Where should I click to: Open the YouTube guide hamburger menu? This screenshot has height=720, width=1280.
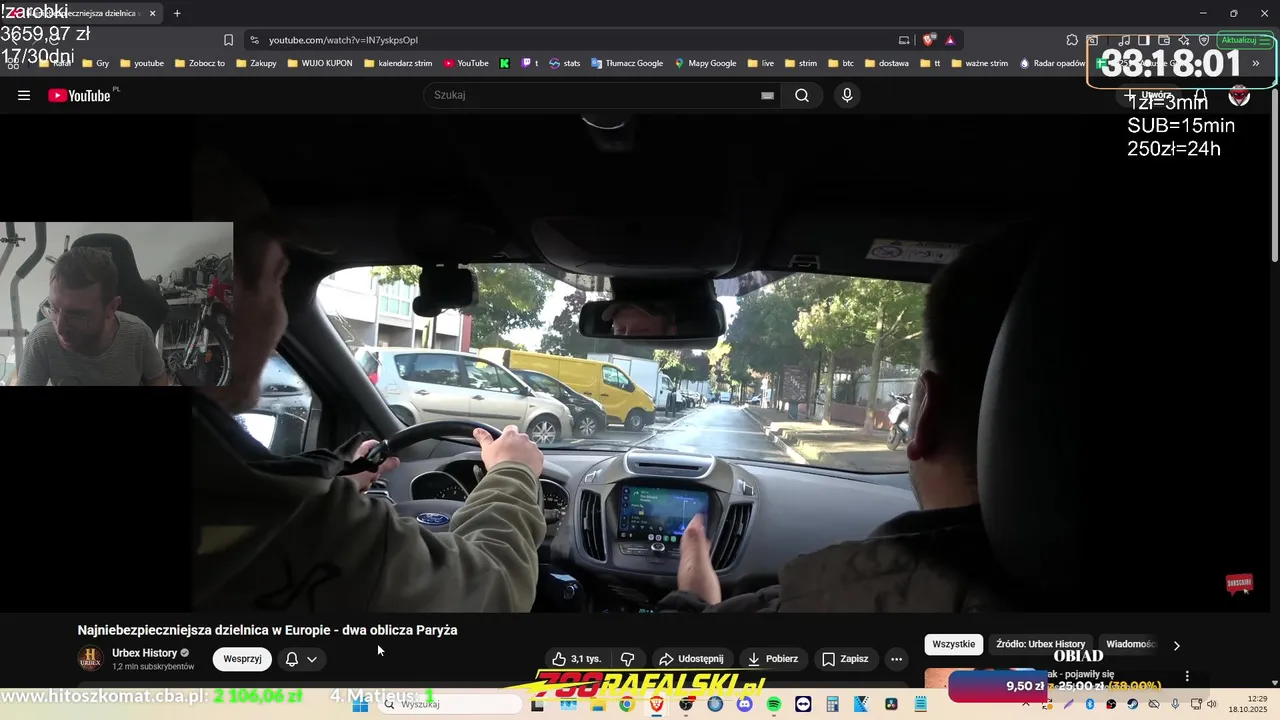point(24,95)
